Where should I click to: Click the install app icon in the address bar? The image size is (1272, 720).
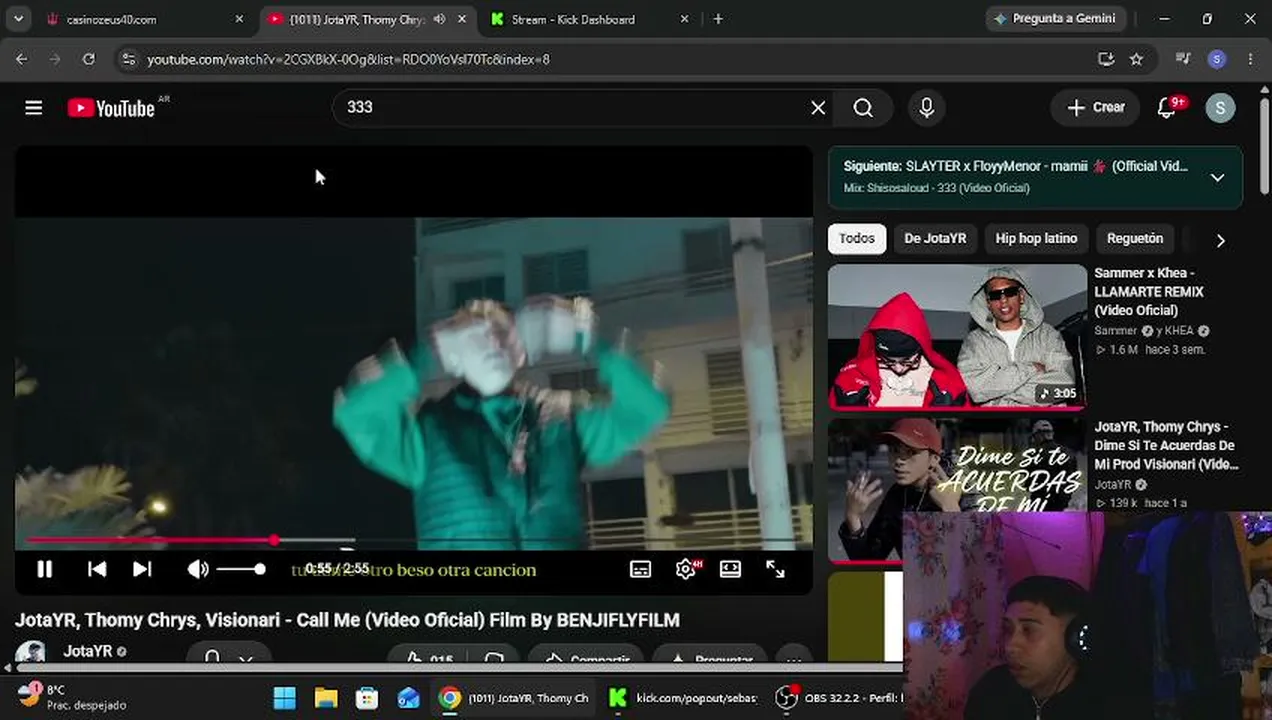[x=1105, y=59]
